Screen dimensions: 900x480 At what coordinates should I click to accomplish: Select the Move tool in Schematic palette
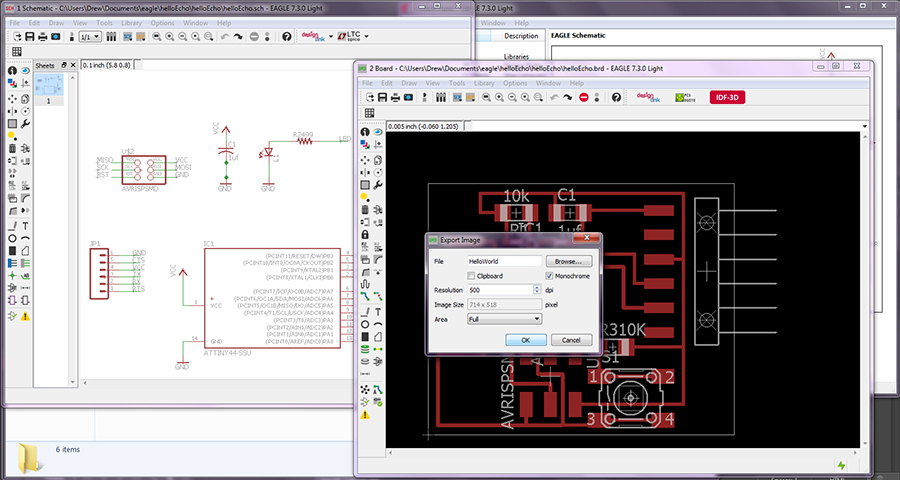coord(12,98)
